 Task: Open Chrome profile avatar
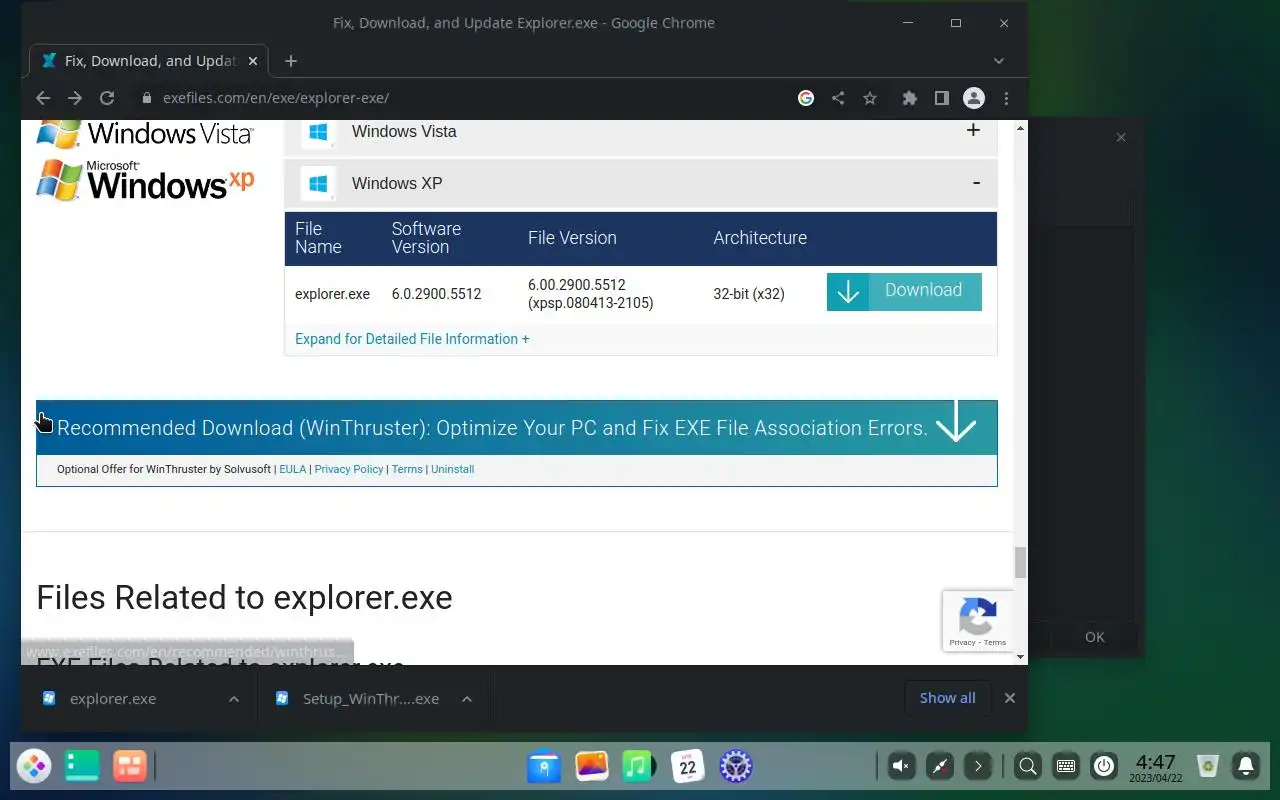click(973, 98)
